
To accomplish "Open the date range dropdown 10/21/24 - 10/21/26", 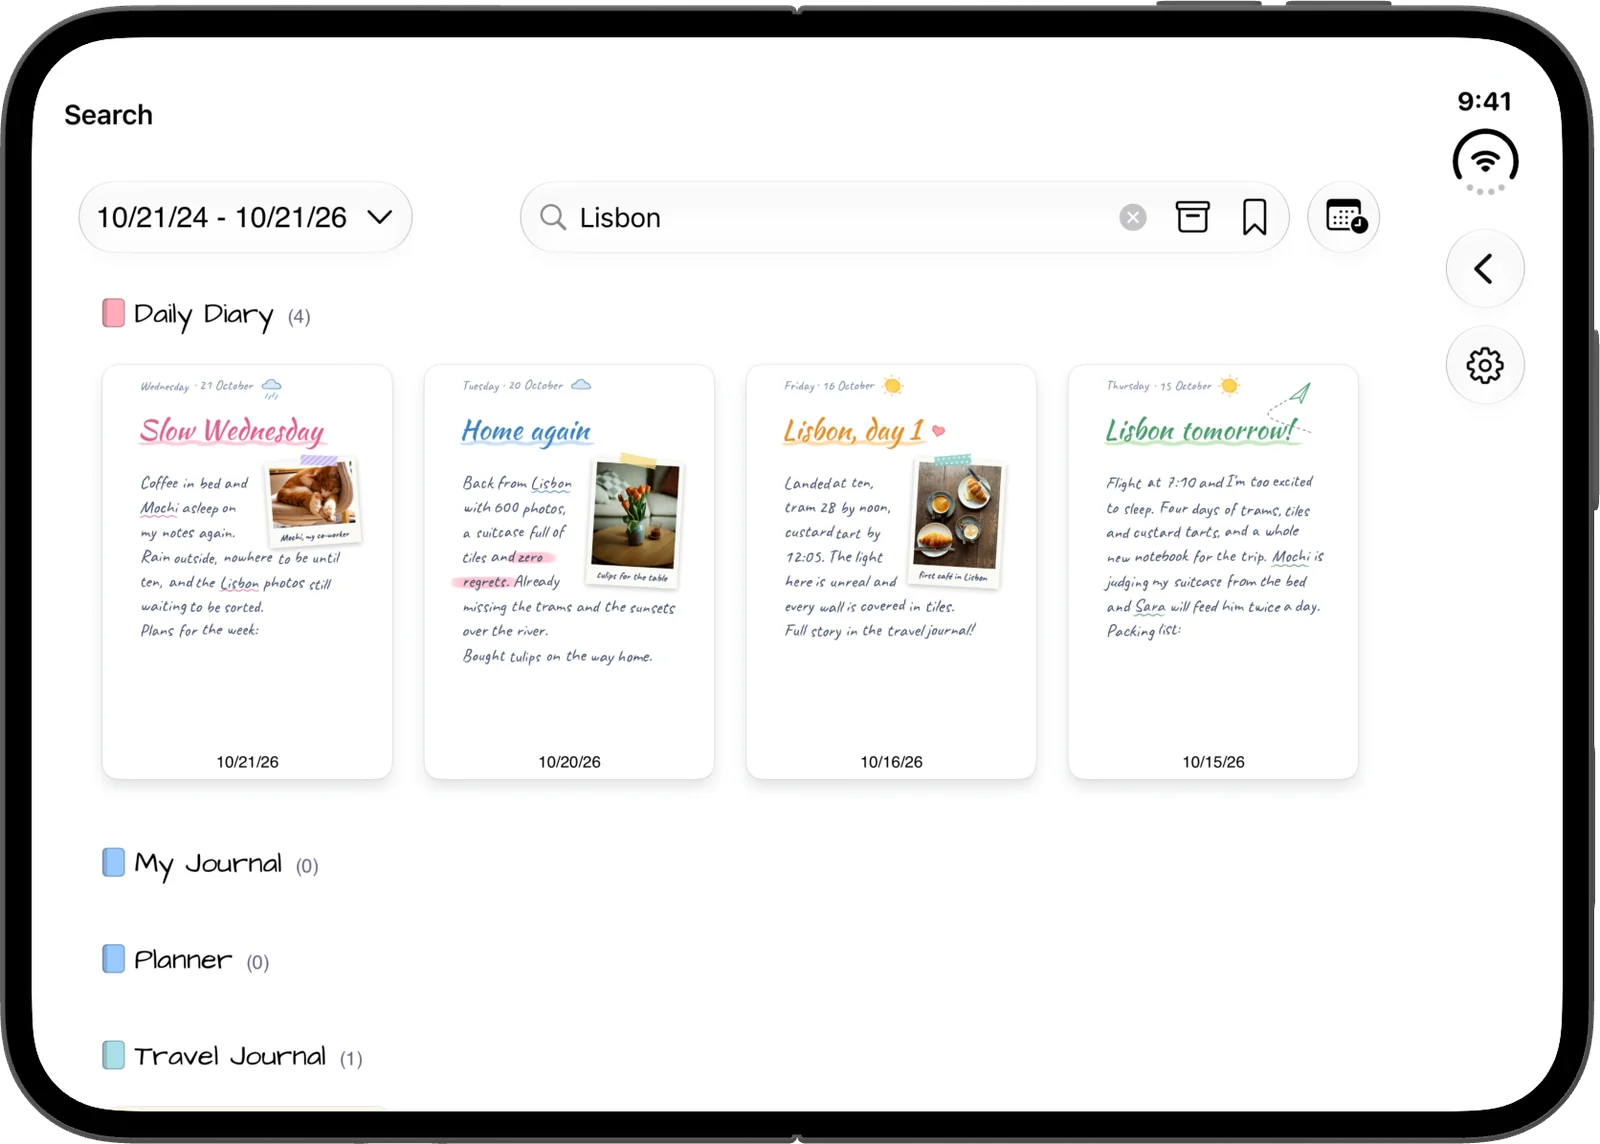I will click(x=245, y=217).
